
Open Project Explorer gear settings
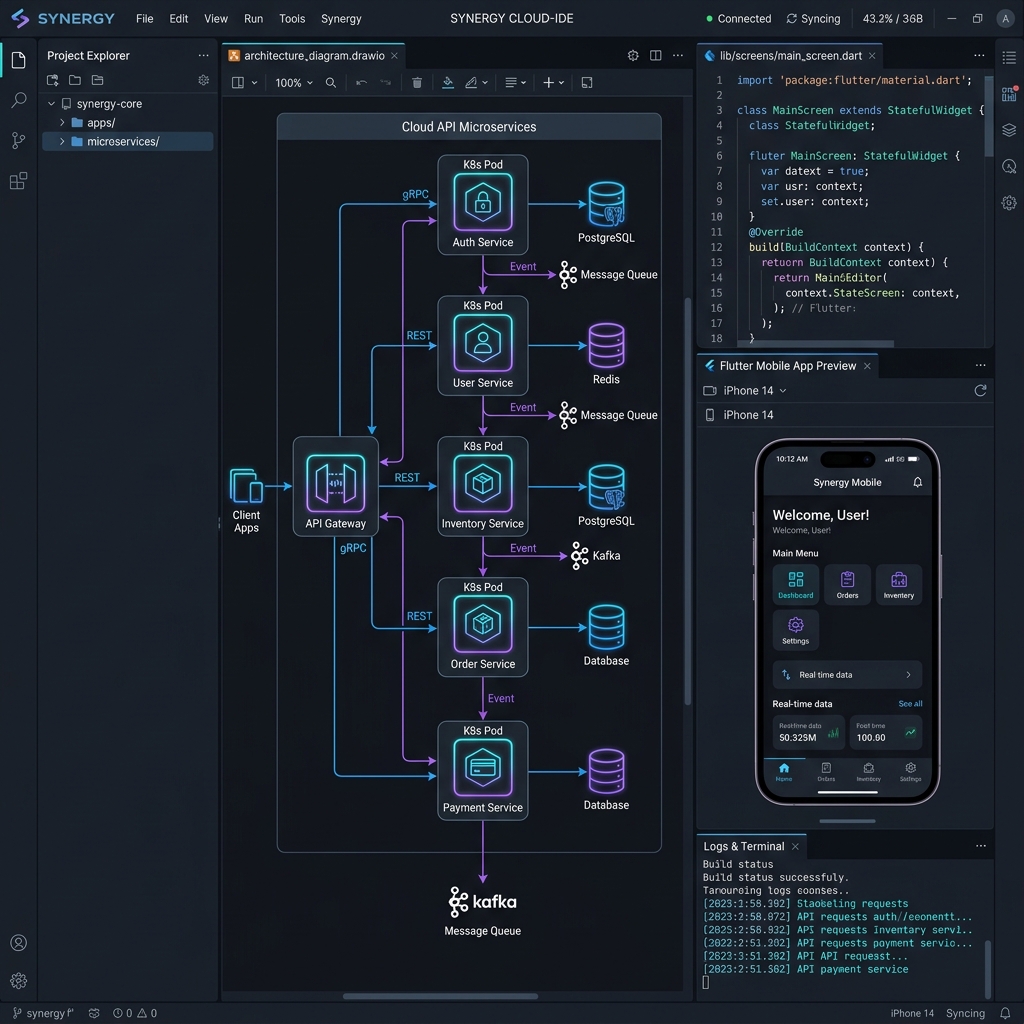click(x=204, y=80)
